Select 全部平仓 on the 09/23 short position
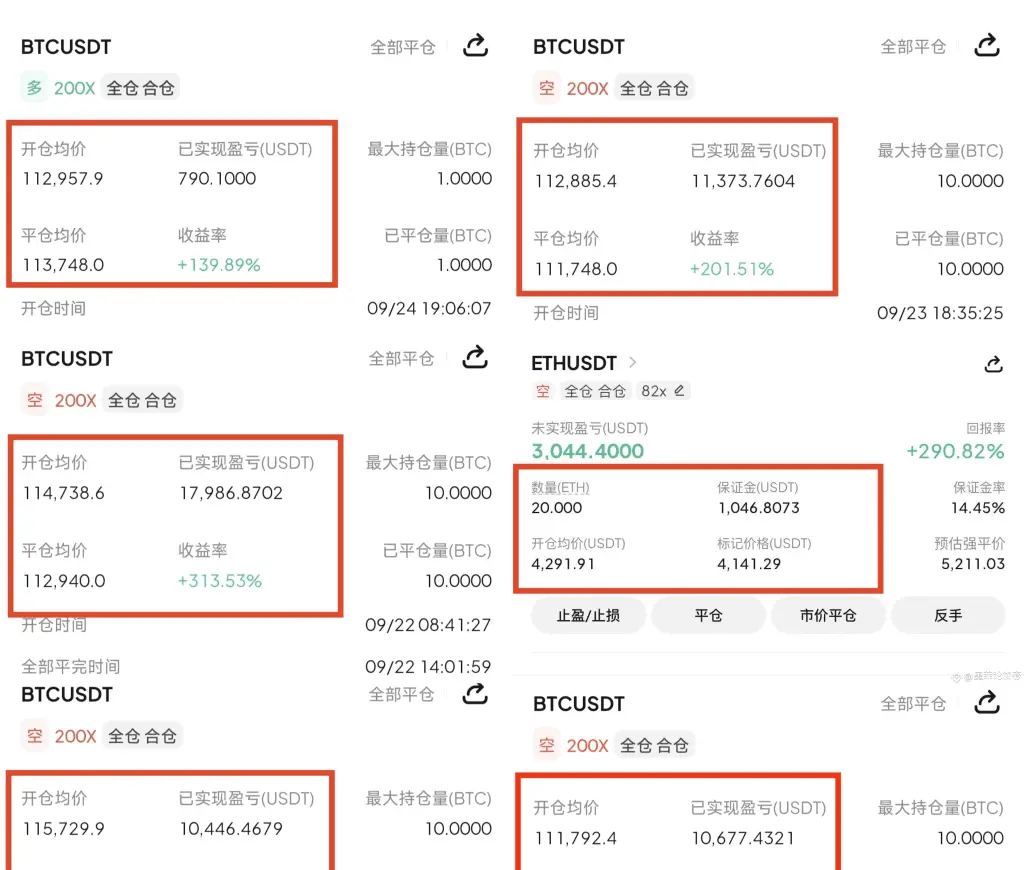The image size is (1024, 870). pyautogui.click(x=913, y=47)
